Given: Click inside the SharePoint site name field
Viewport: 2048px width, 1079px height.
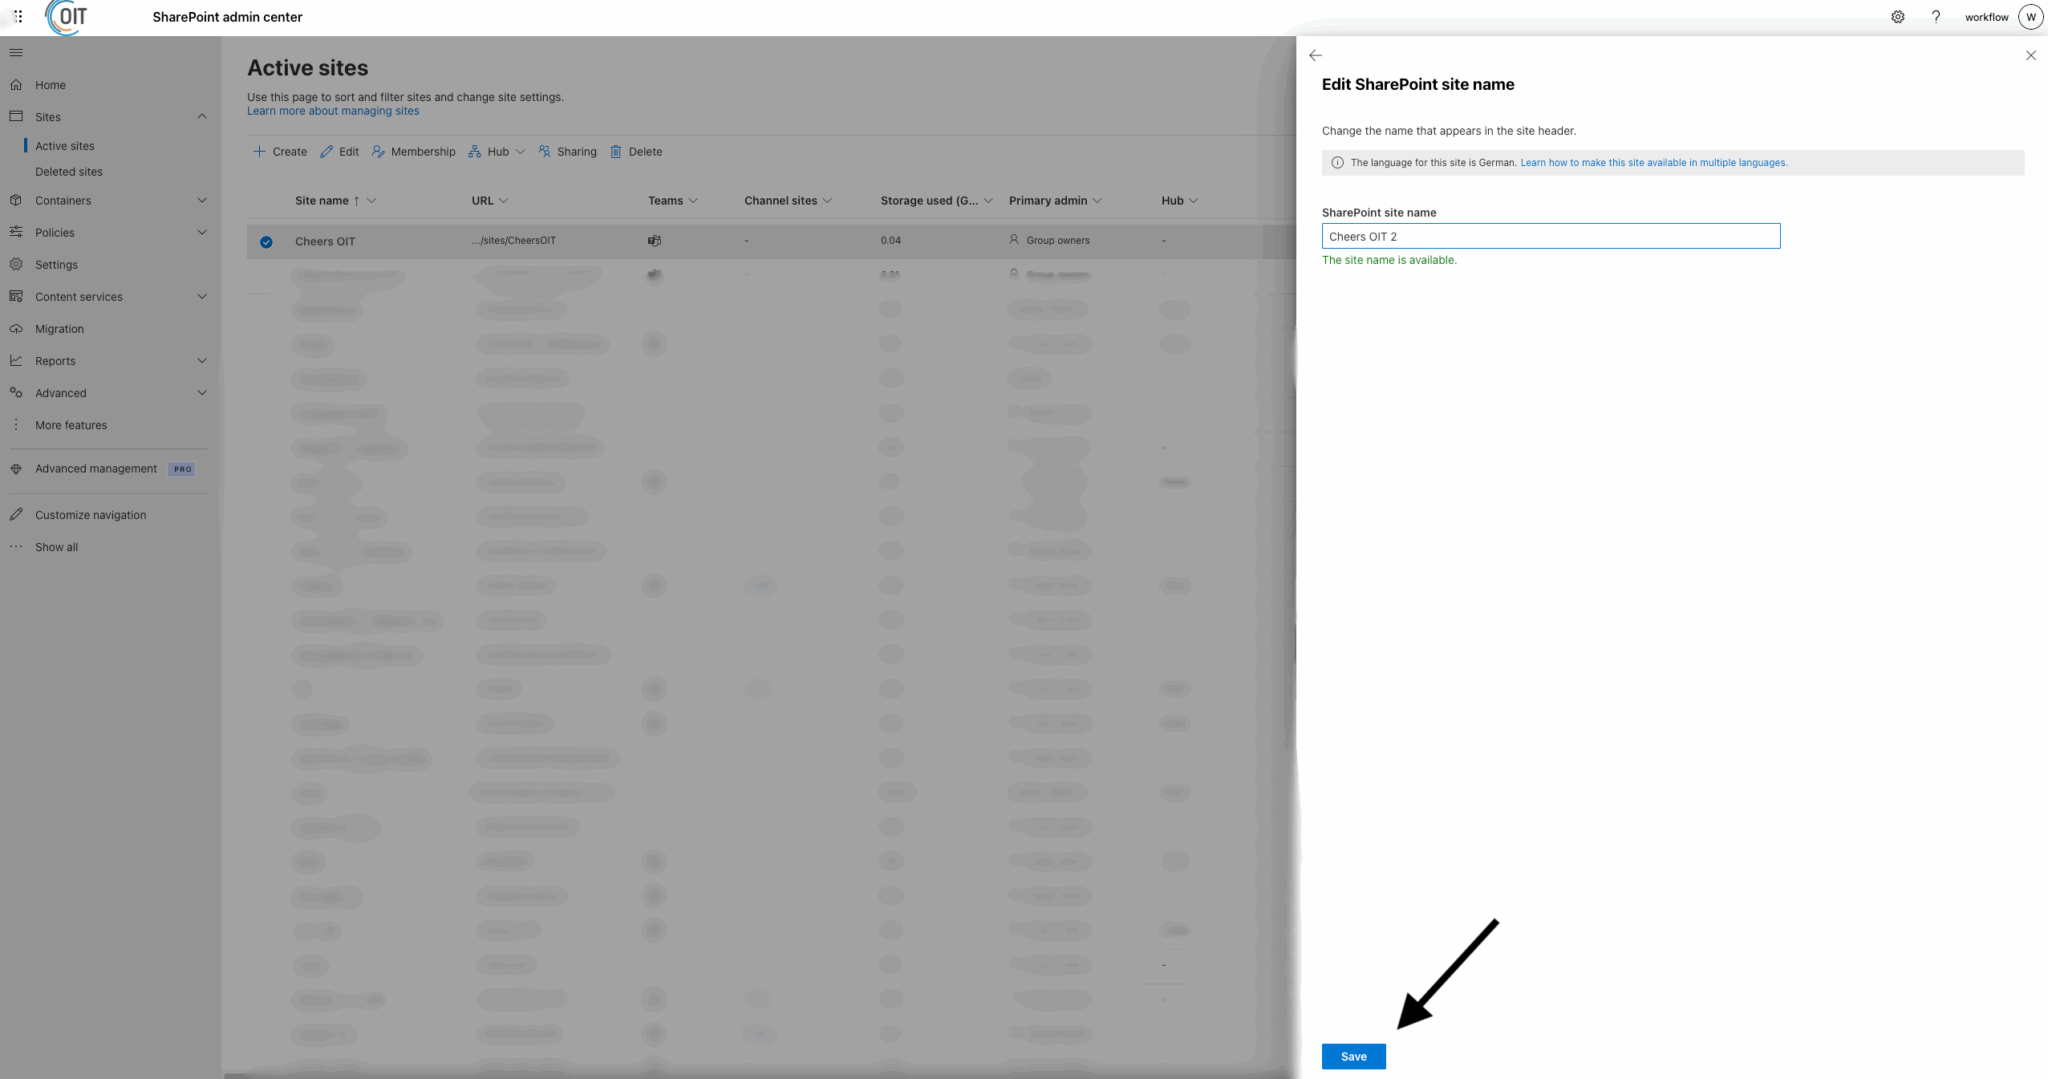Looking at the screenshot, I should (x=1550, y=236).
